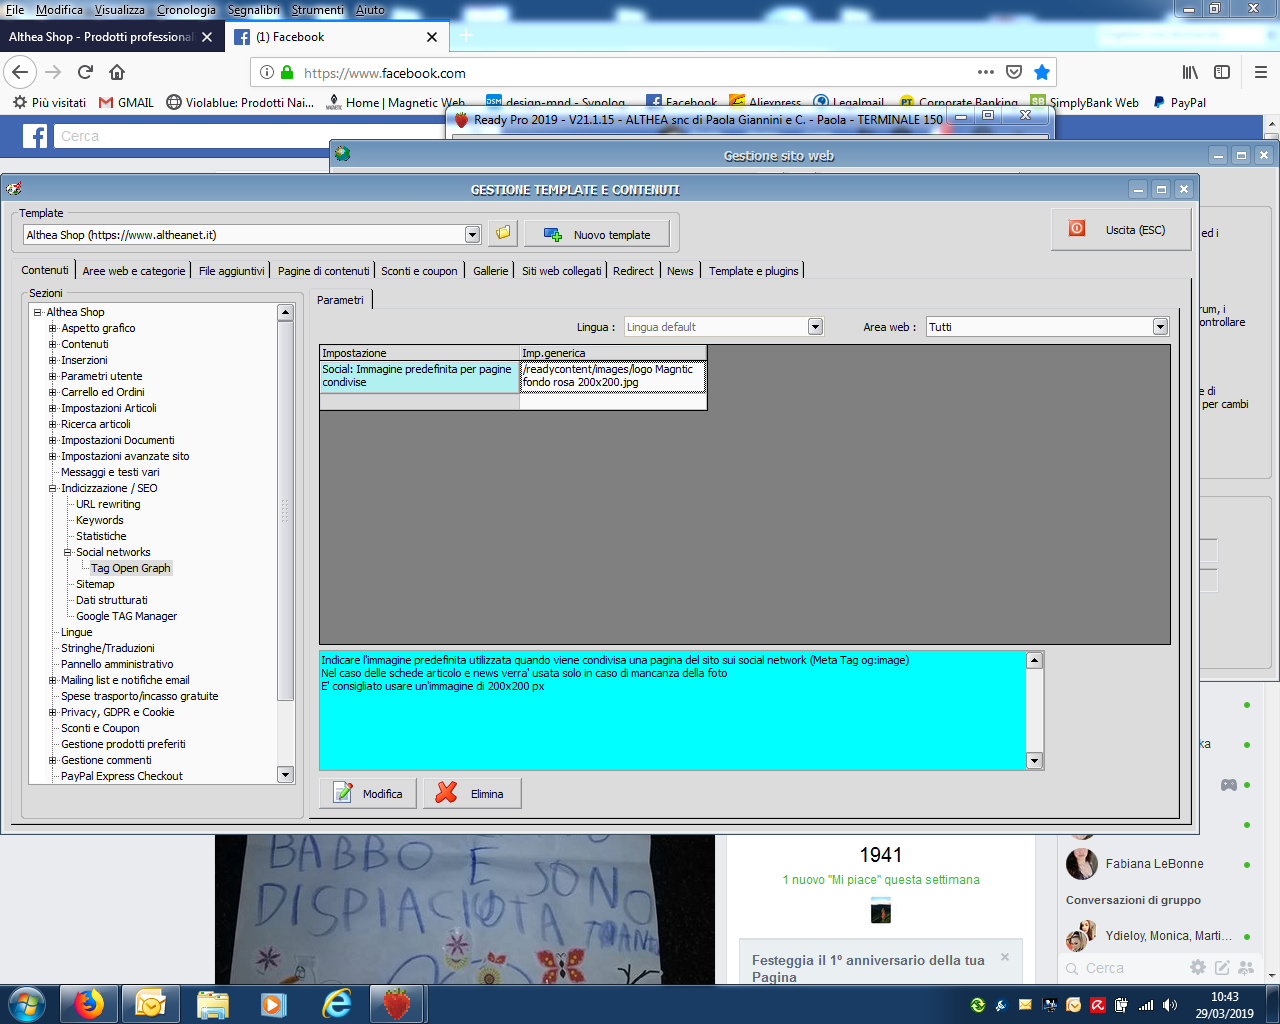Screen dimensions: 1280x1024
Task: Click the Elimina button
Action: point(472,794)
